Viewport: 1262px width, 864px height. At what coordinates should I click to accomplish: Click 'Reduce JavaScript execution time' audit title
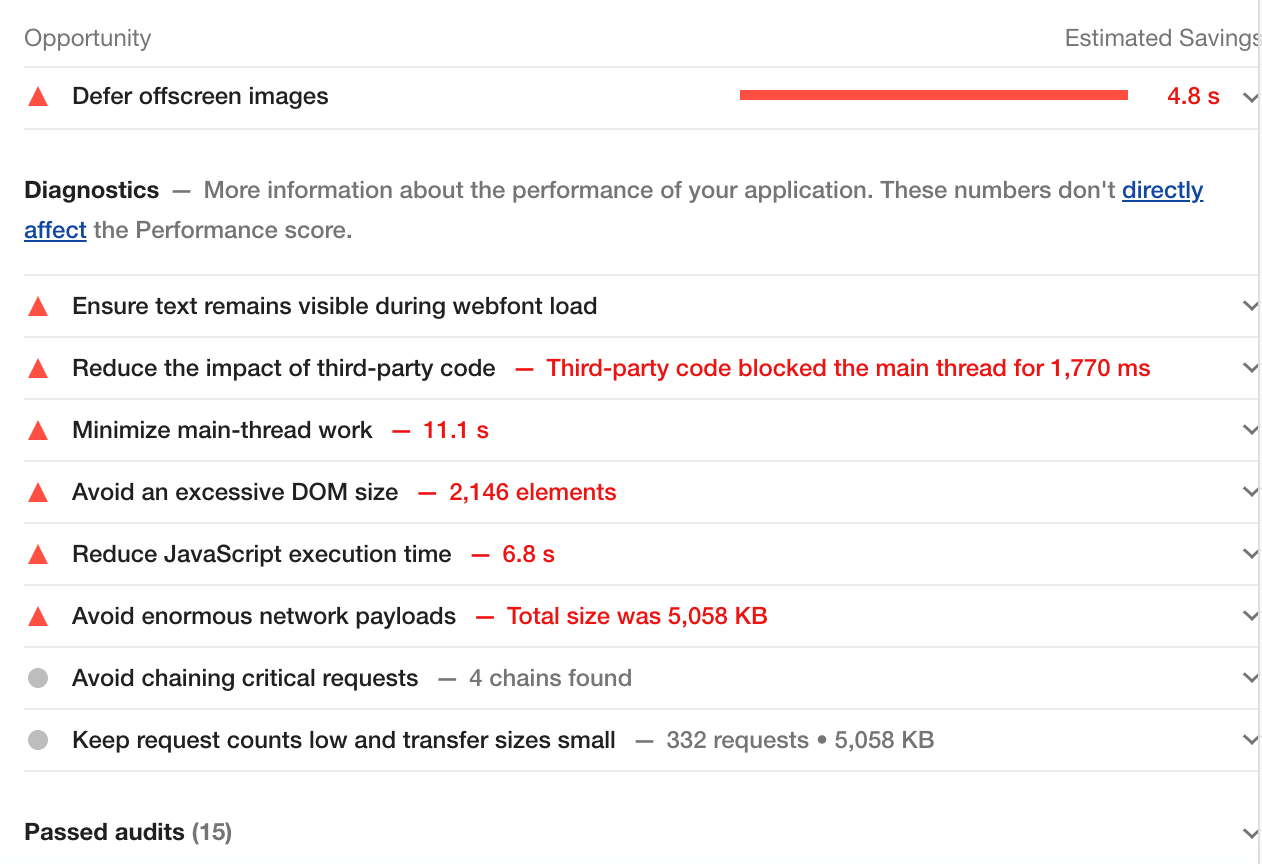pos(262,554)
